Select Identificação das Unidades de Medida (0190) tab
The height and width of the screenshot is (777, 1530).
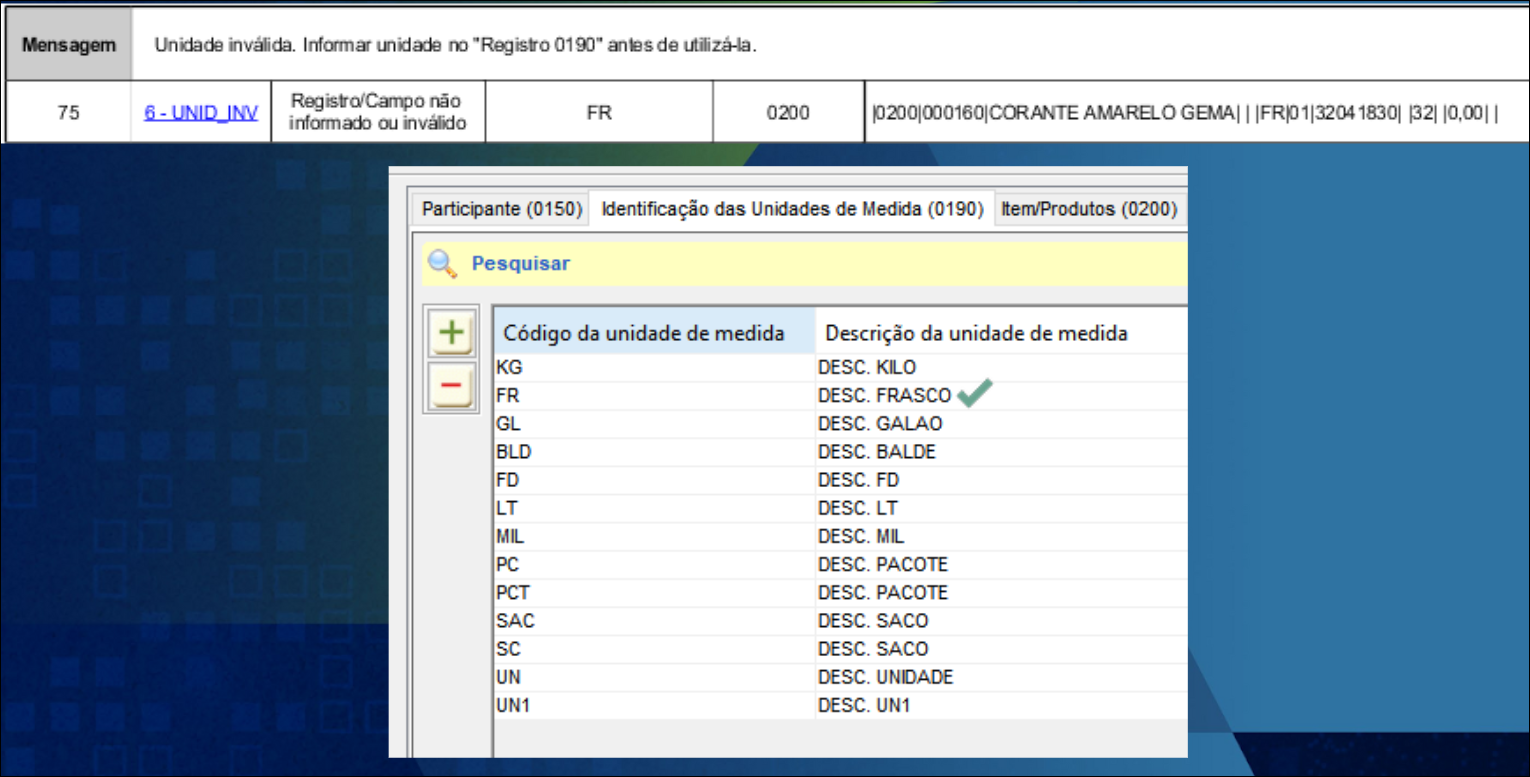(792, 210)
